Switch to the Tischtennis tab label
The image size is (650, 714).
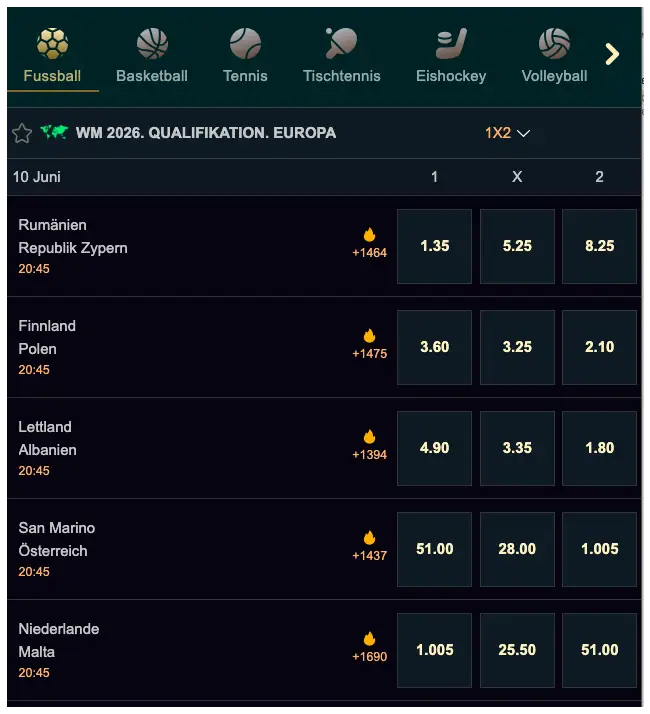(x=342, y=76)
